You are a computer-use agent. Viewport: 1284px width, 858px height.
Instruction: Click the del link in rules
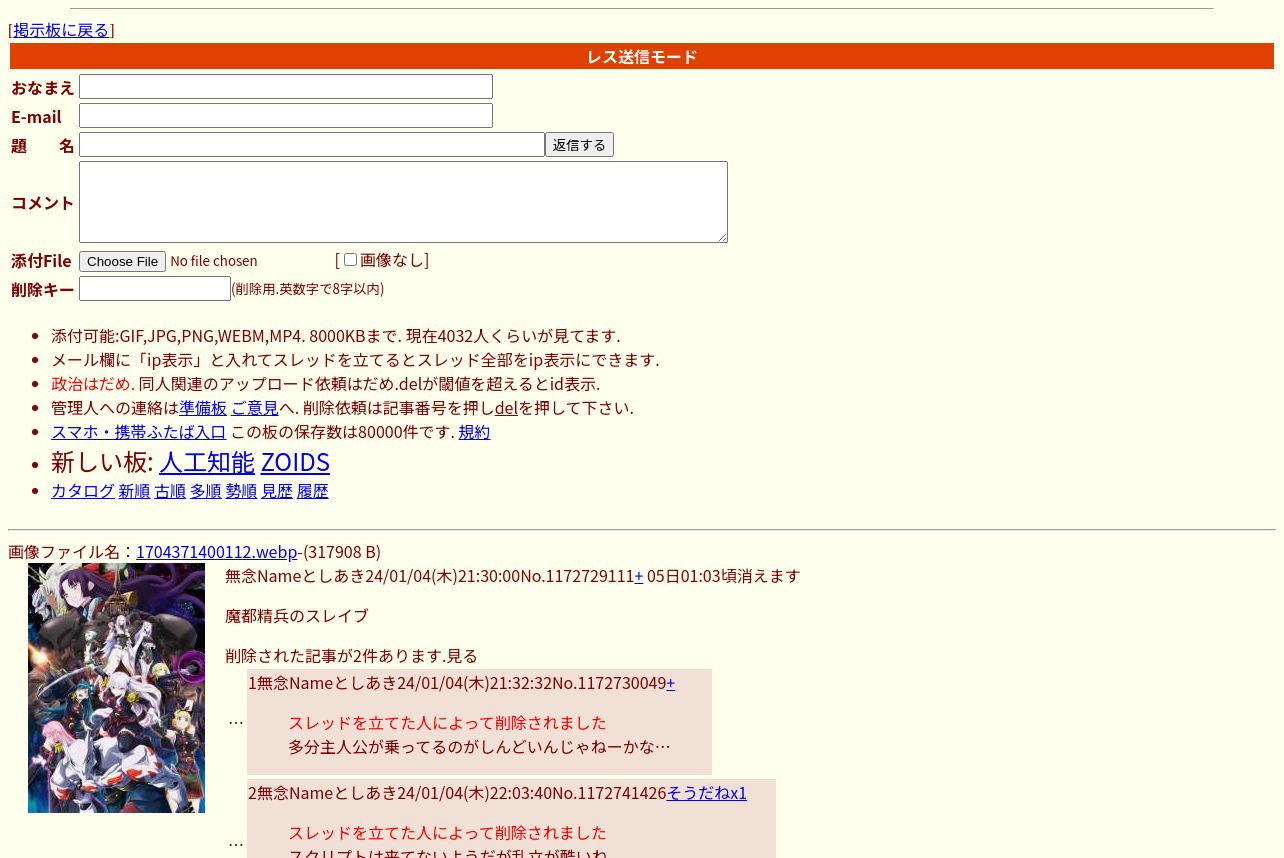[x=506, y=408]
